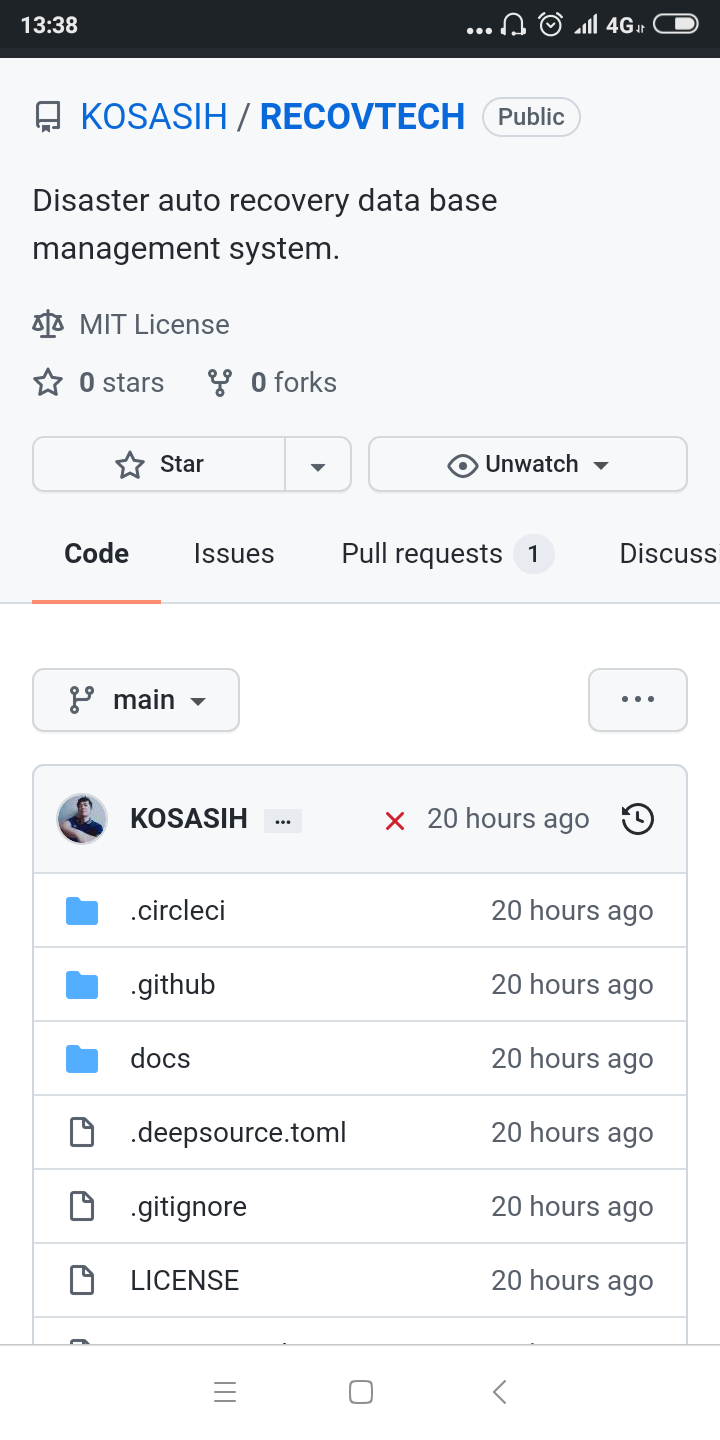720x1440 pixels.
Task: Tap the Android back arrow button
Action: (500, 1392)
